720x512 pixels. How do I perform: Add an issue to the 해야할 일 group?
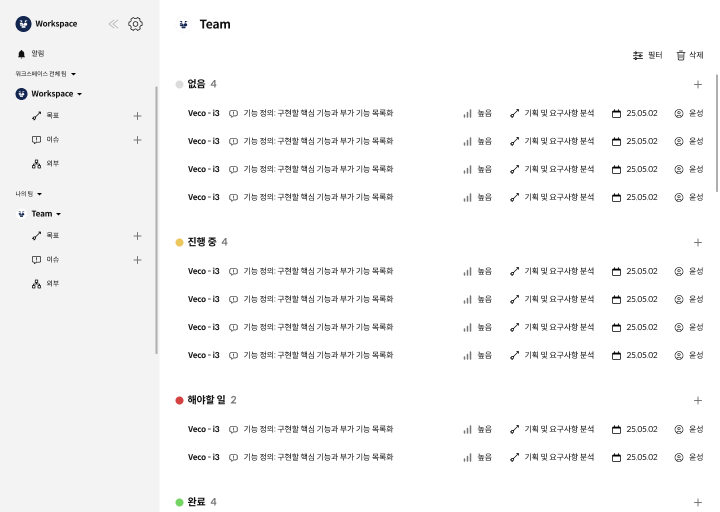pos(698,400)
